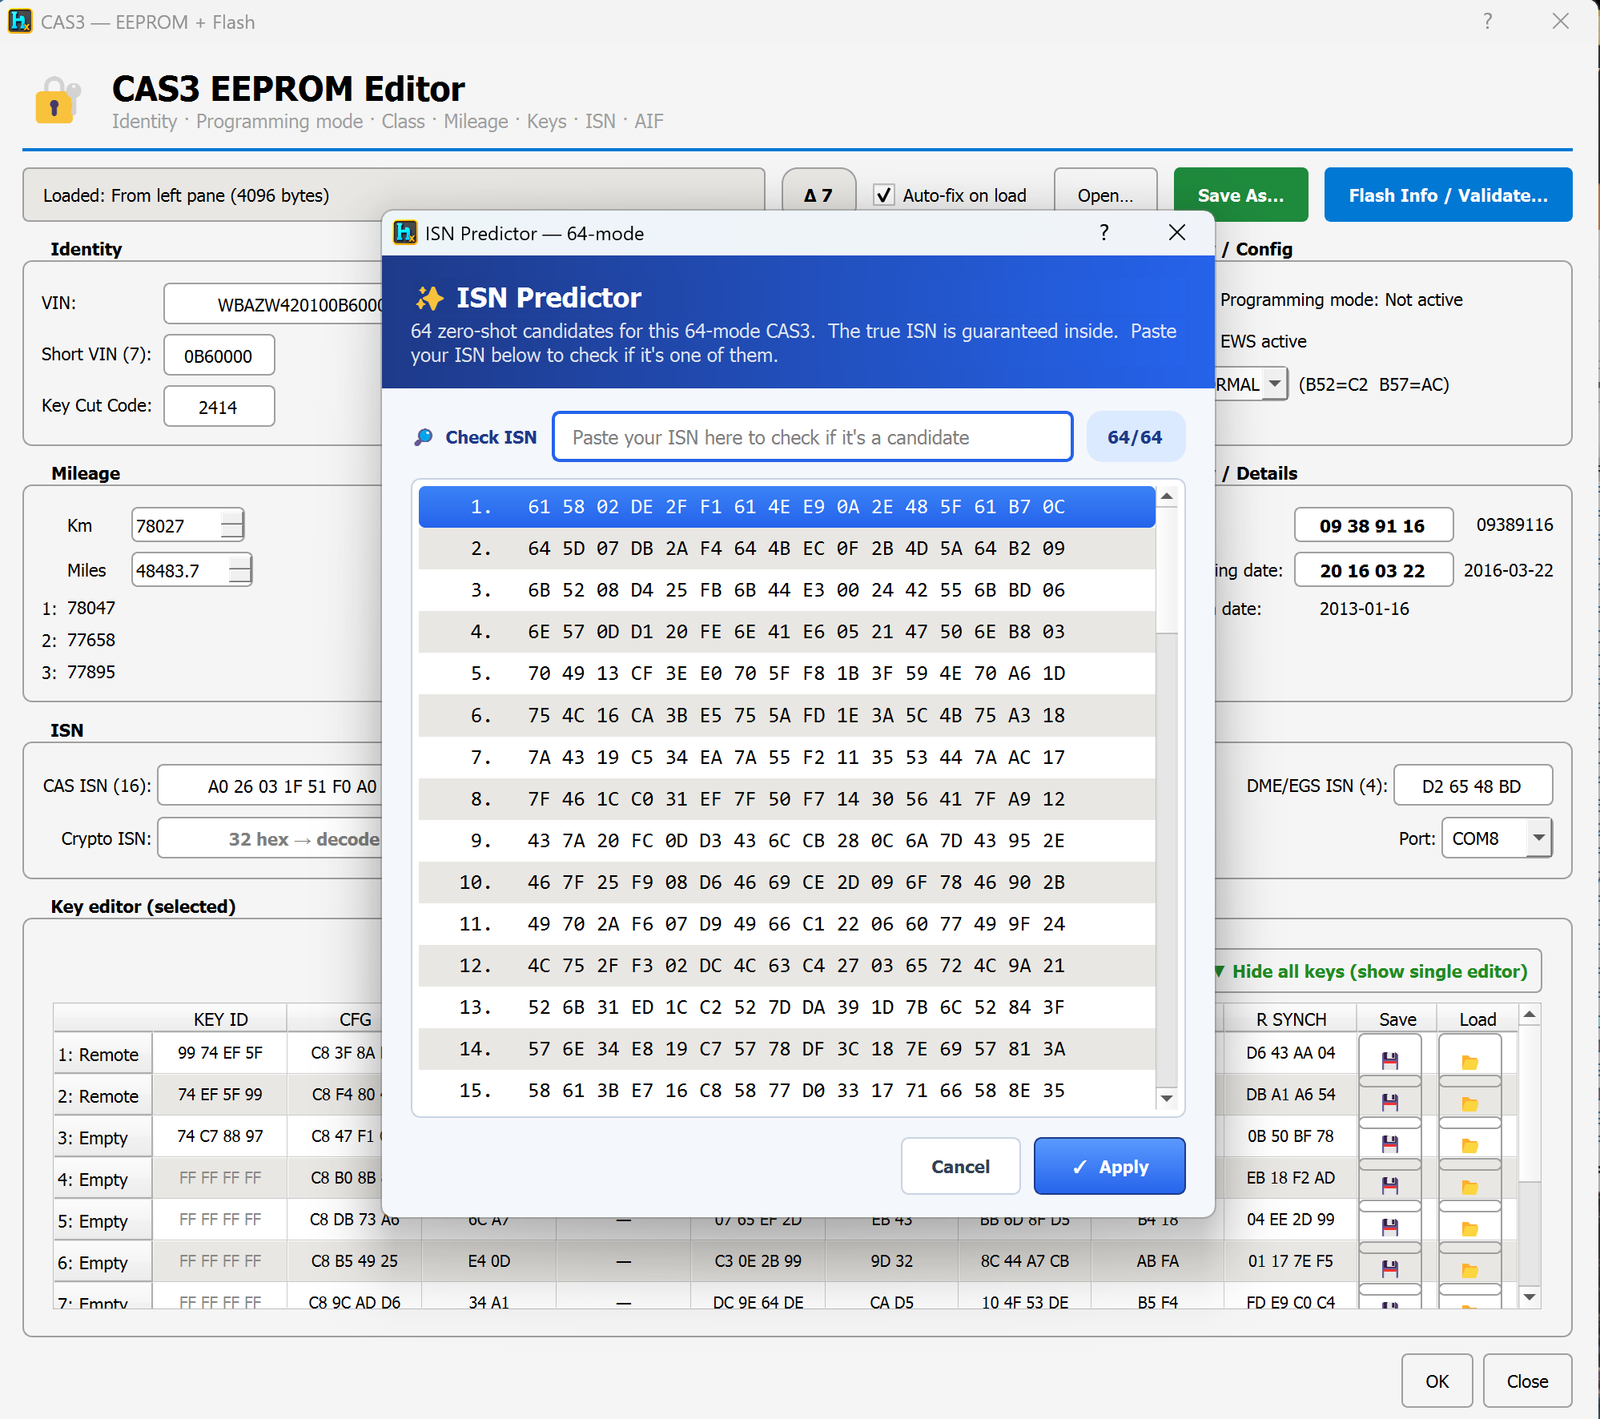Click the KEY ID column header
Screen dimensions: 1600x1419
coord(220,1019)
